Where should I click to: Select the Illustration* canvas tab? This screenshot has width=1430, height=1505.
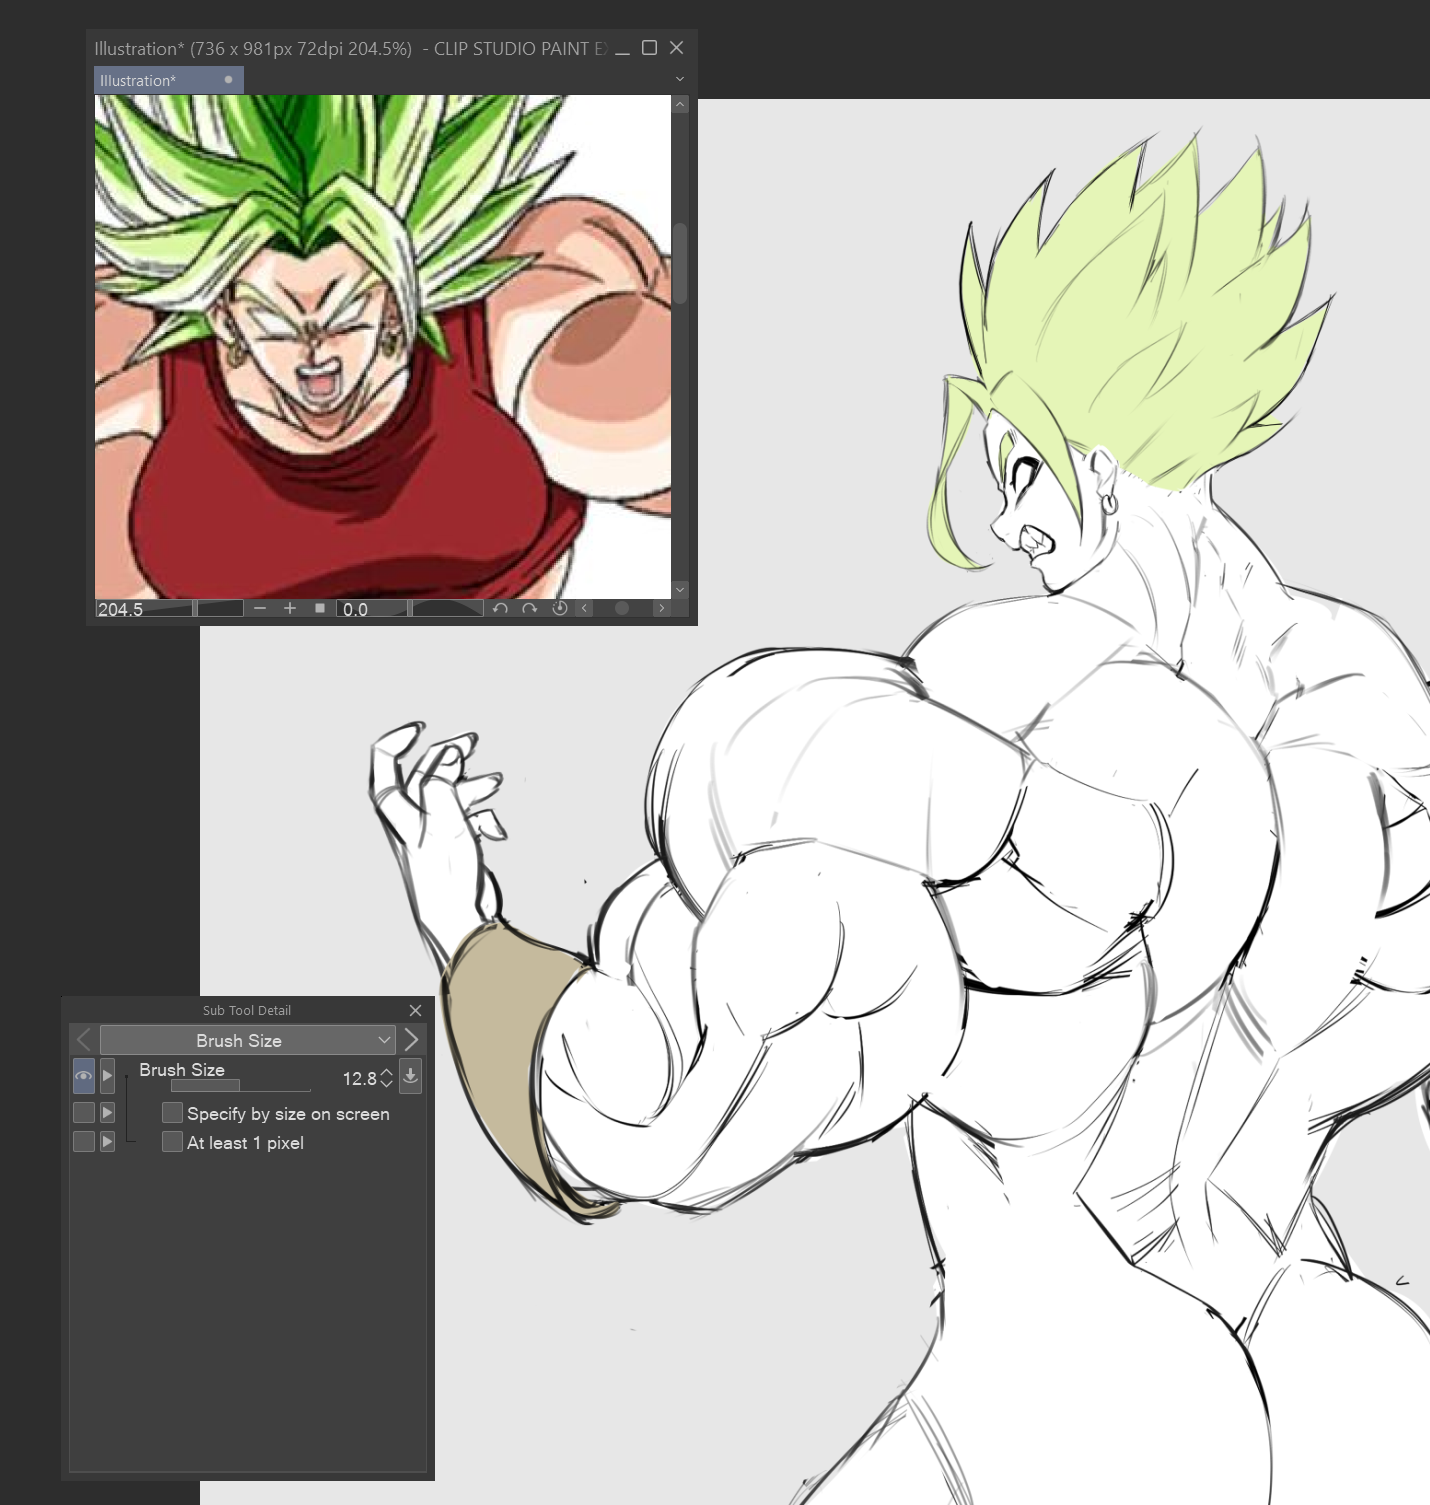pos(168,80)
